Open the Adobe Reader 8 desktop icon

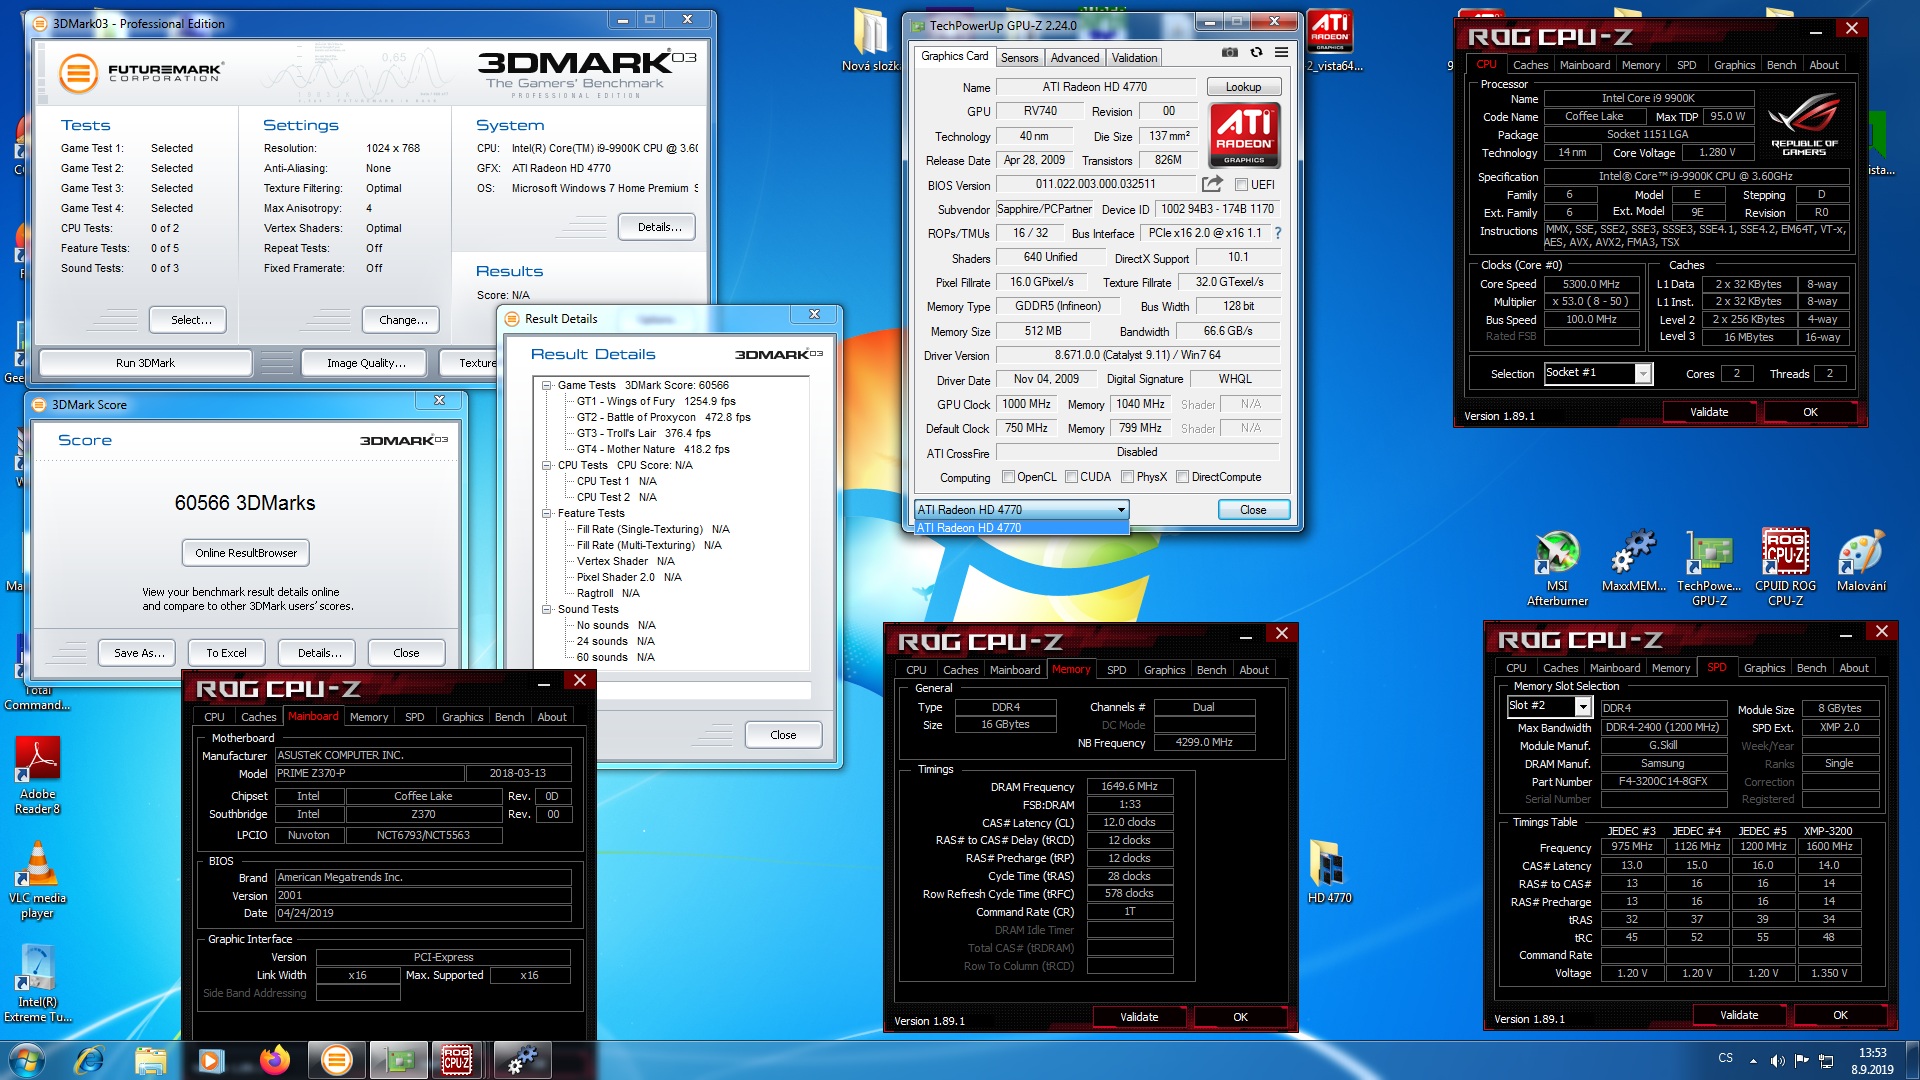click(x=38, y=775)
